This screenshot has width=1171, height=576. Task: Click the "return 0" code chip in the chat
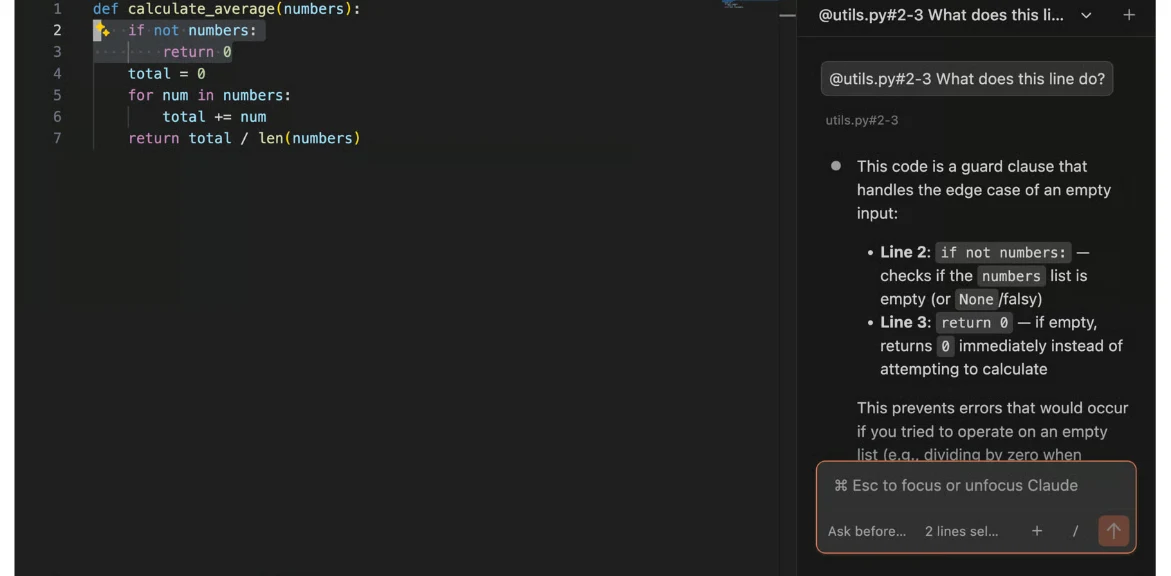tap(975, 323)
